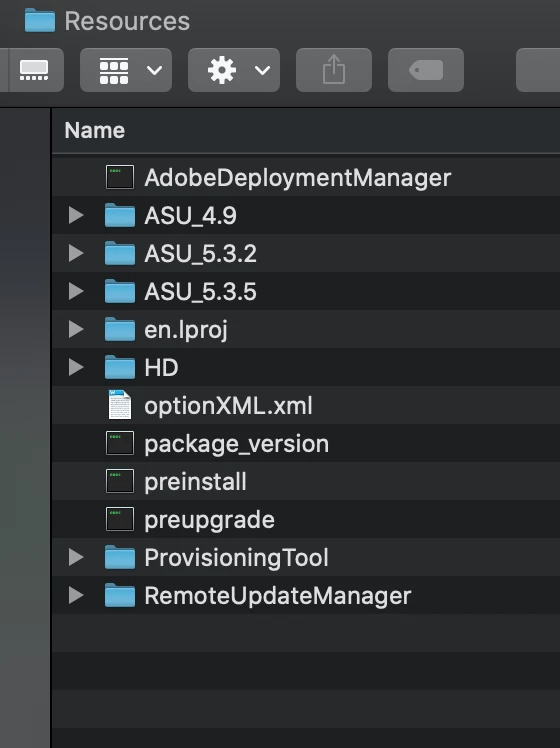Select the optionXML.xml document icon
Screen dimensions: 560x748
pyautogui.click(x=120, y=405)
